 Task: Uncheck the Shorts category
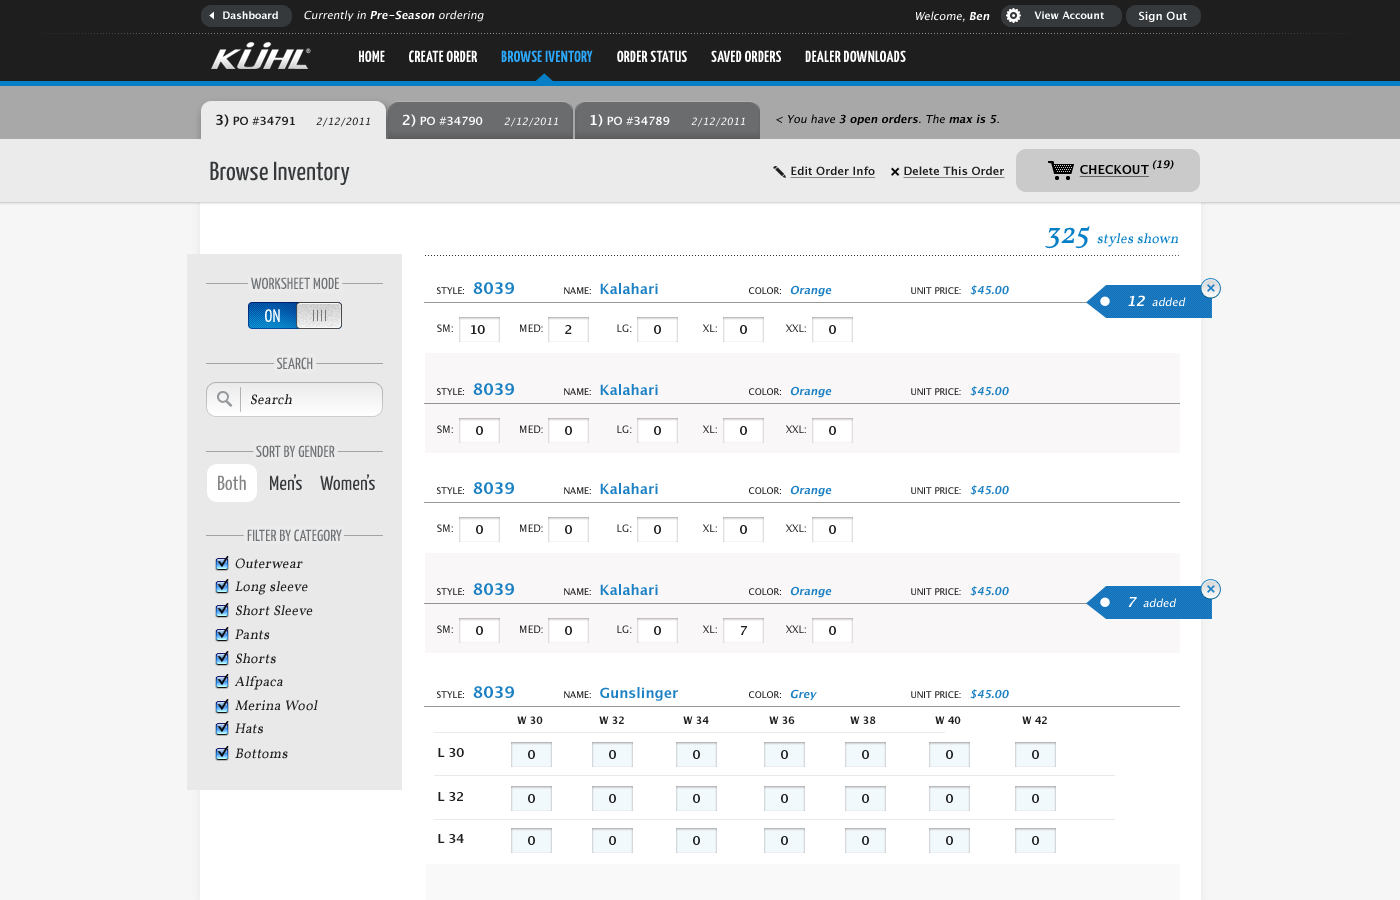[x=222, y=658]
